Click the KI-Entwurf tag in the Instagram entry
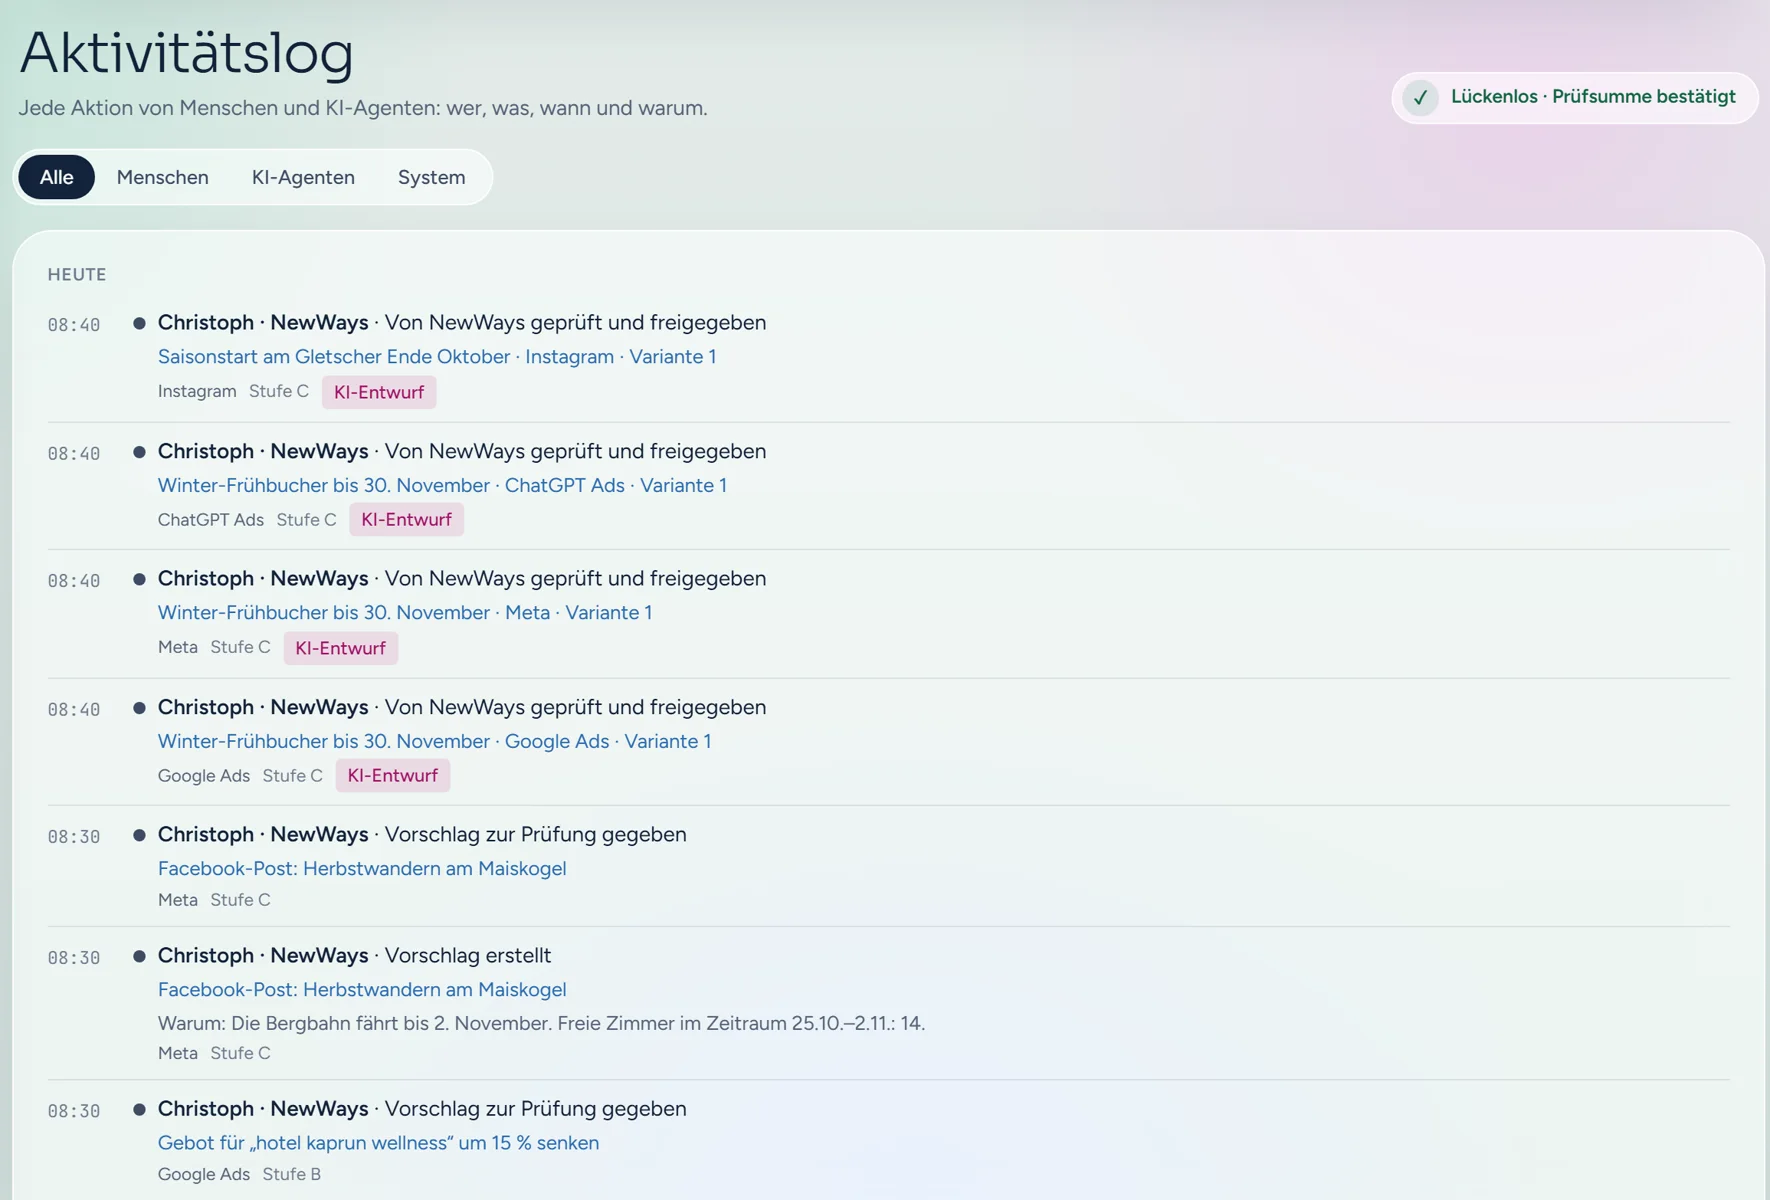This screenshot has height=1200, width=1770. pos(379,392)
